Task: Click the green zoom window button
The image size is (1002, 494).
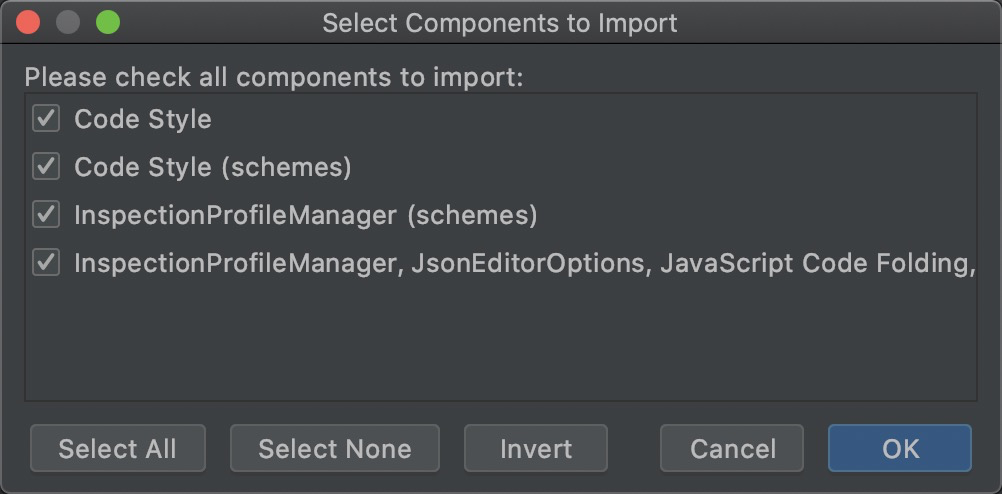Action: coord(107,22)
